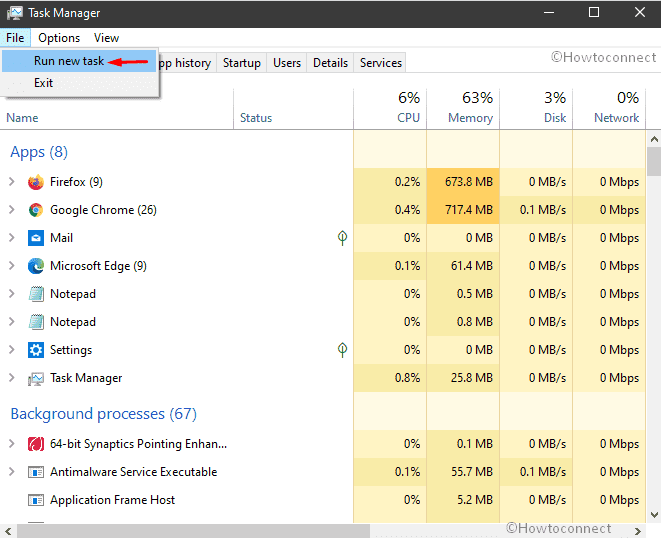Image resolution: width=661 pixels, height=538 pixels.
Task: Click the Firefox app icon
Action: [x=36, y=182]
